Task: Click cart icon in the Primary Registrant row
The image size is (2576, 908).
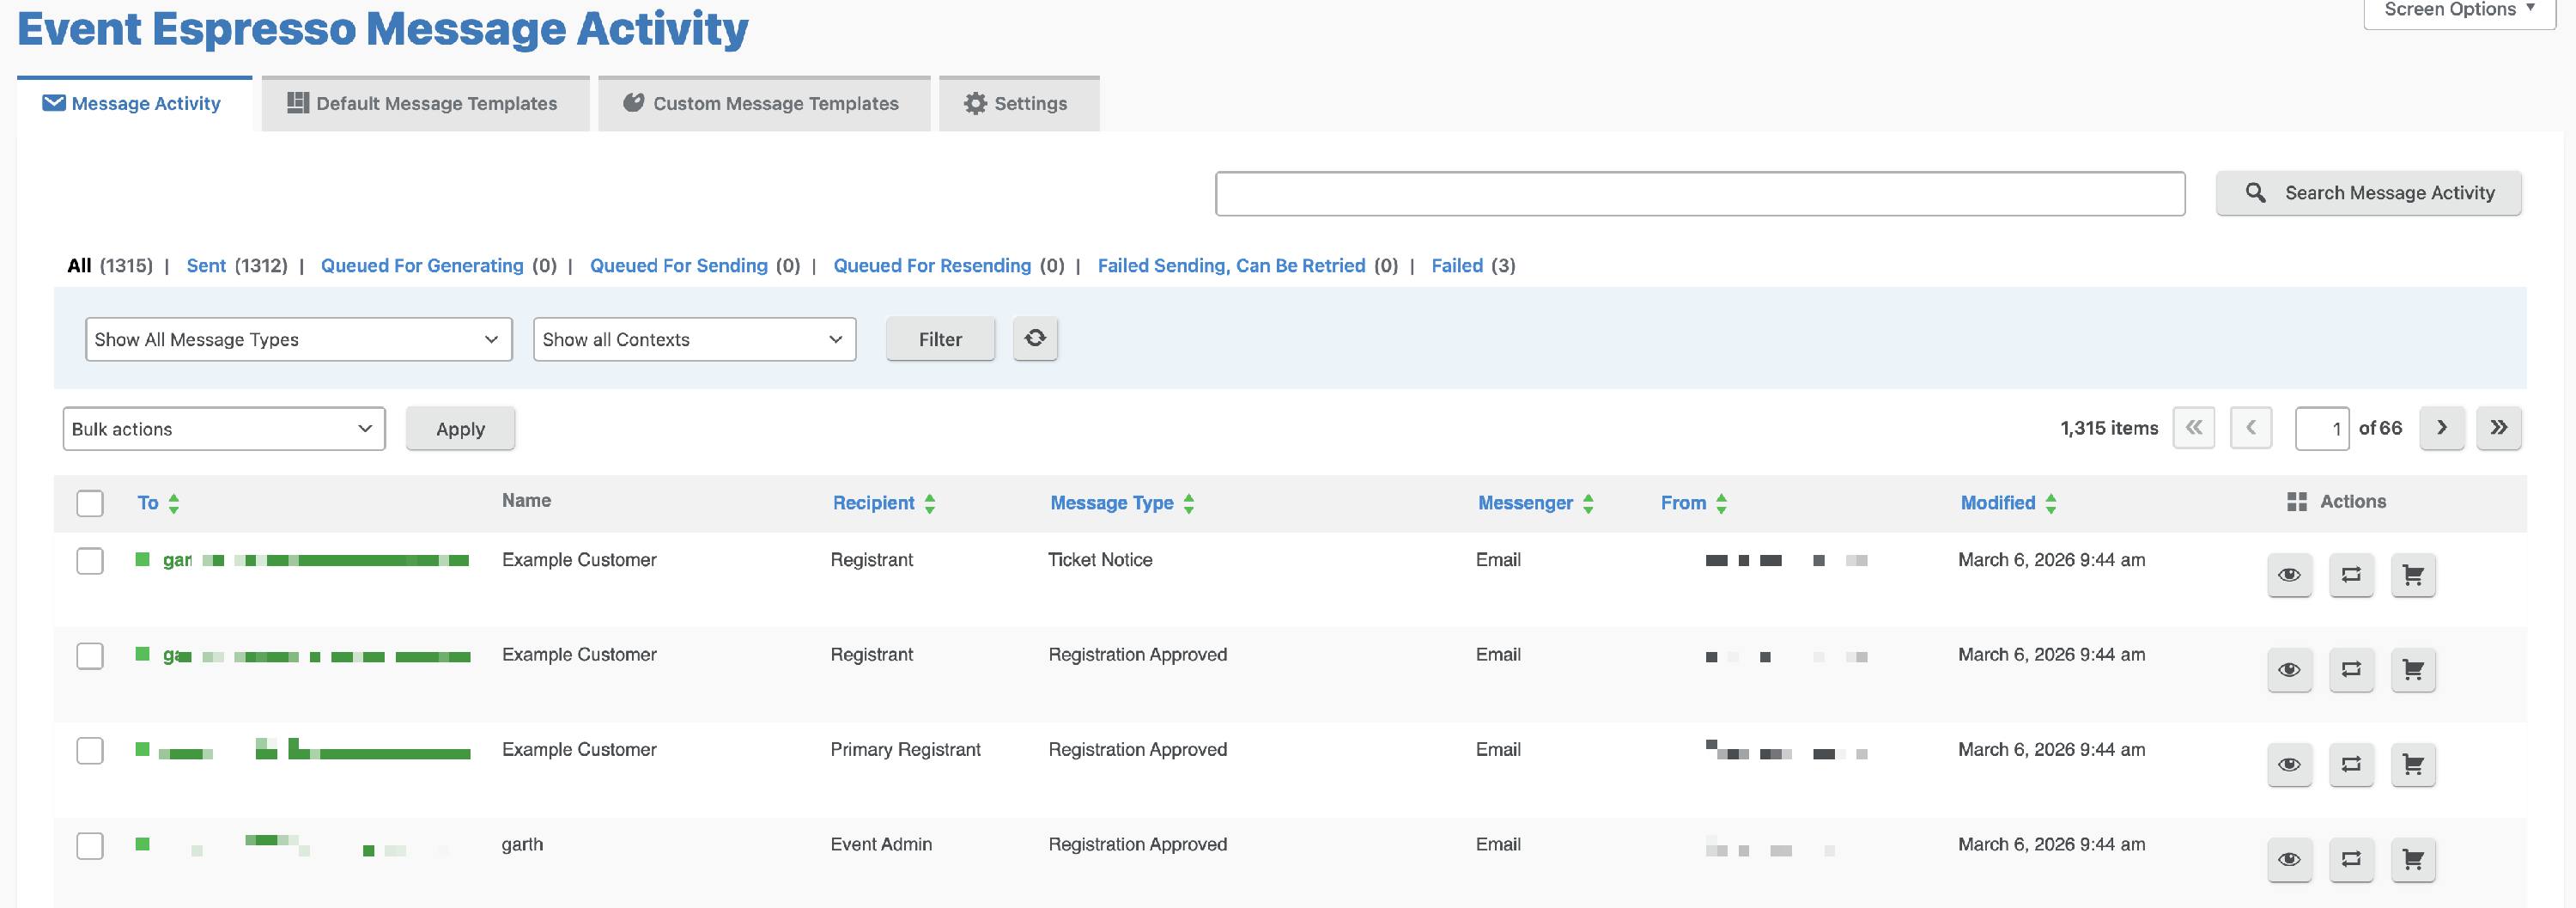Action: coord(2412,765)
